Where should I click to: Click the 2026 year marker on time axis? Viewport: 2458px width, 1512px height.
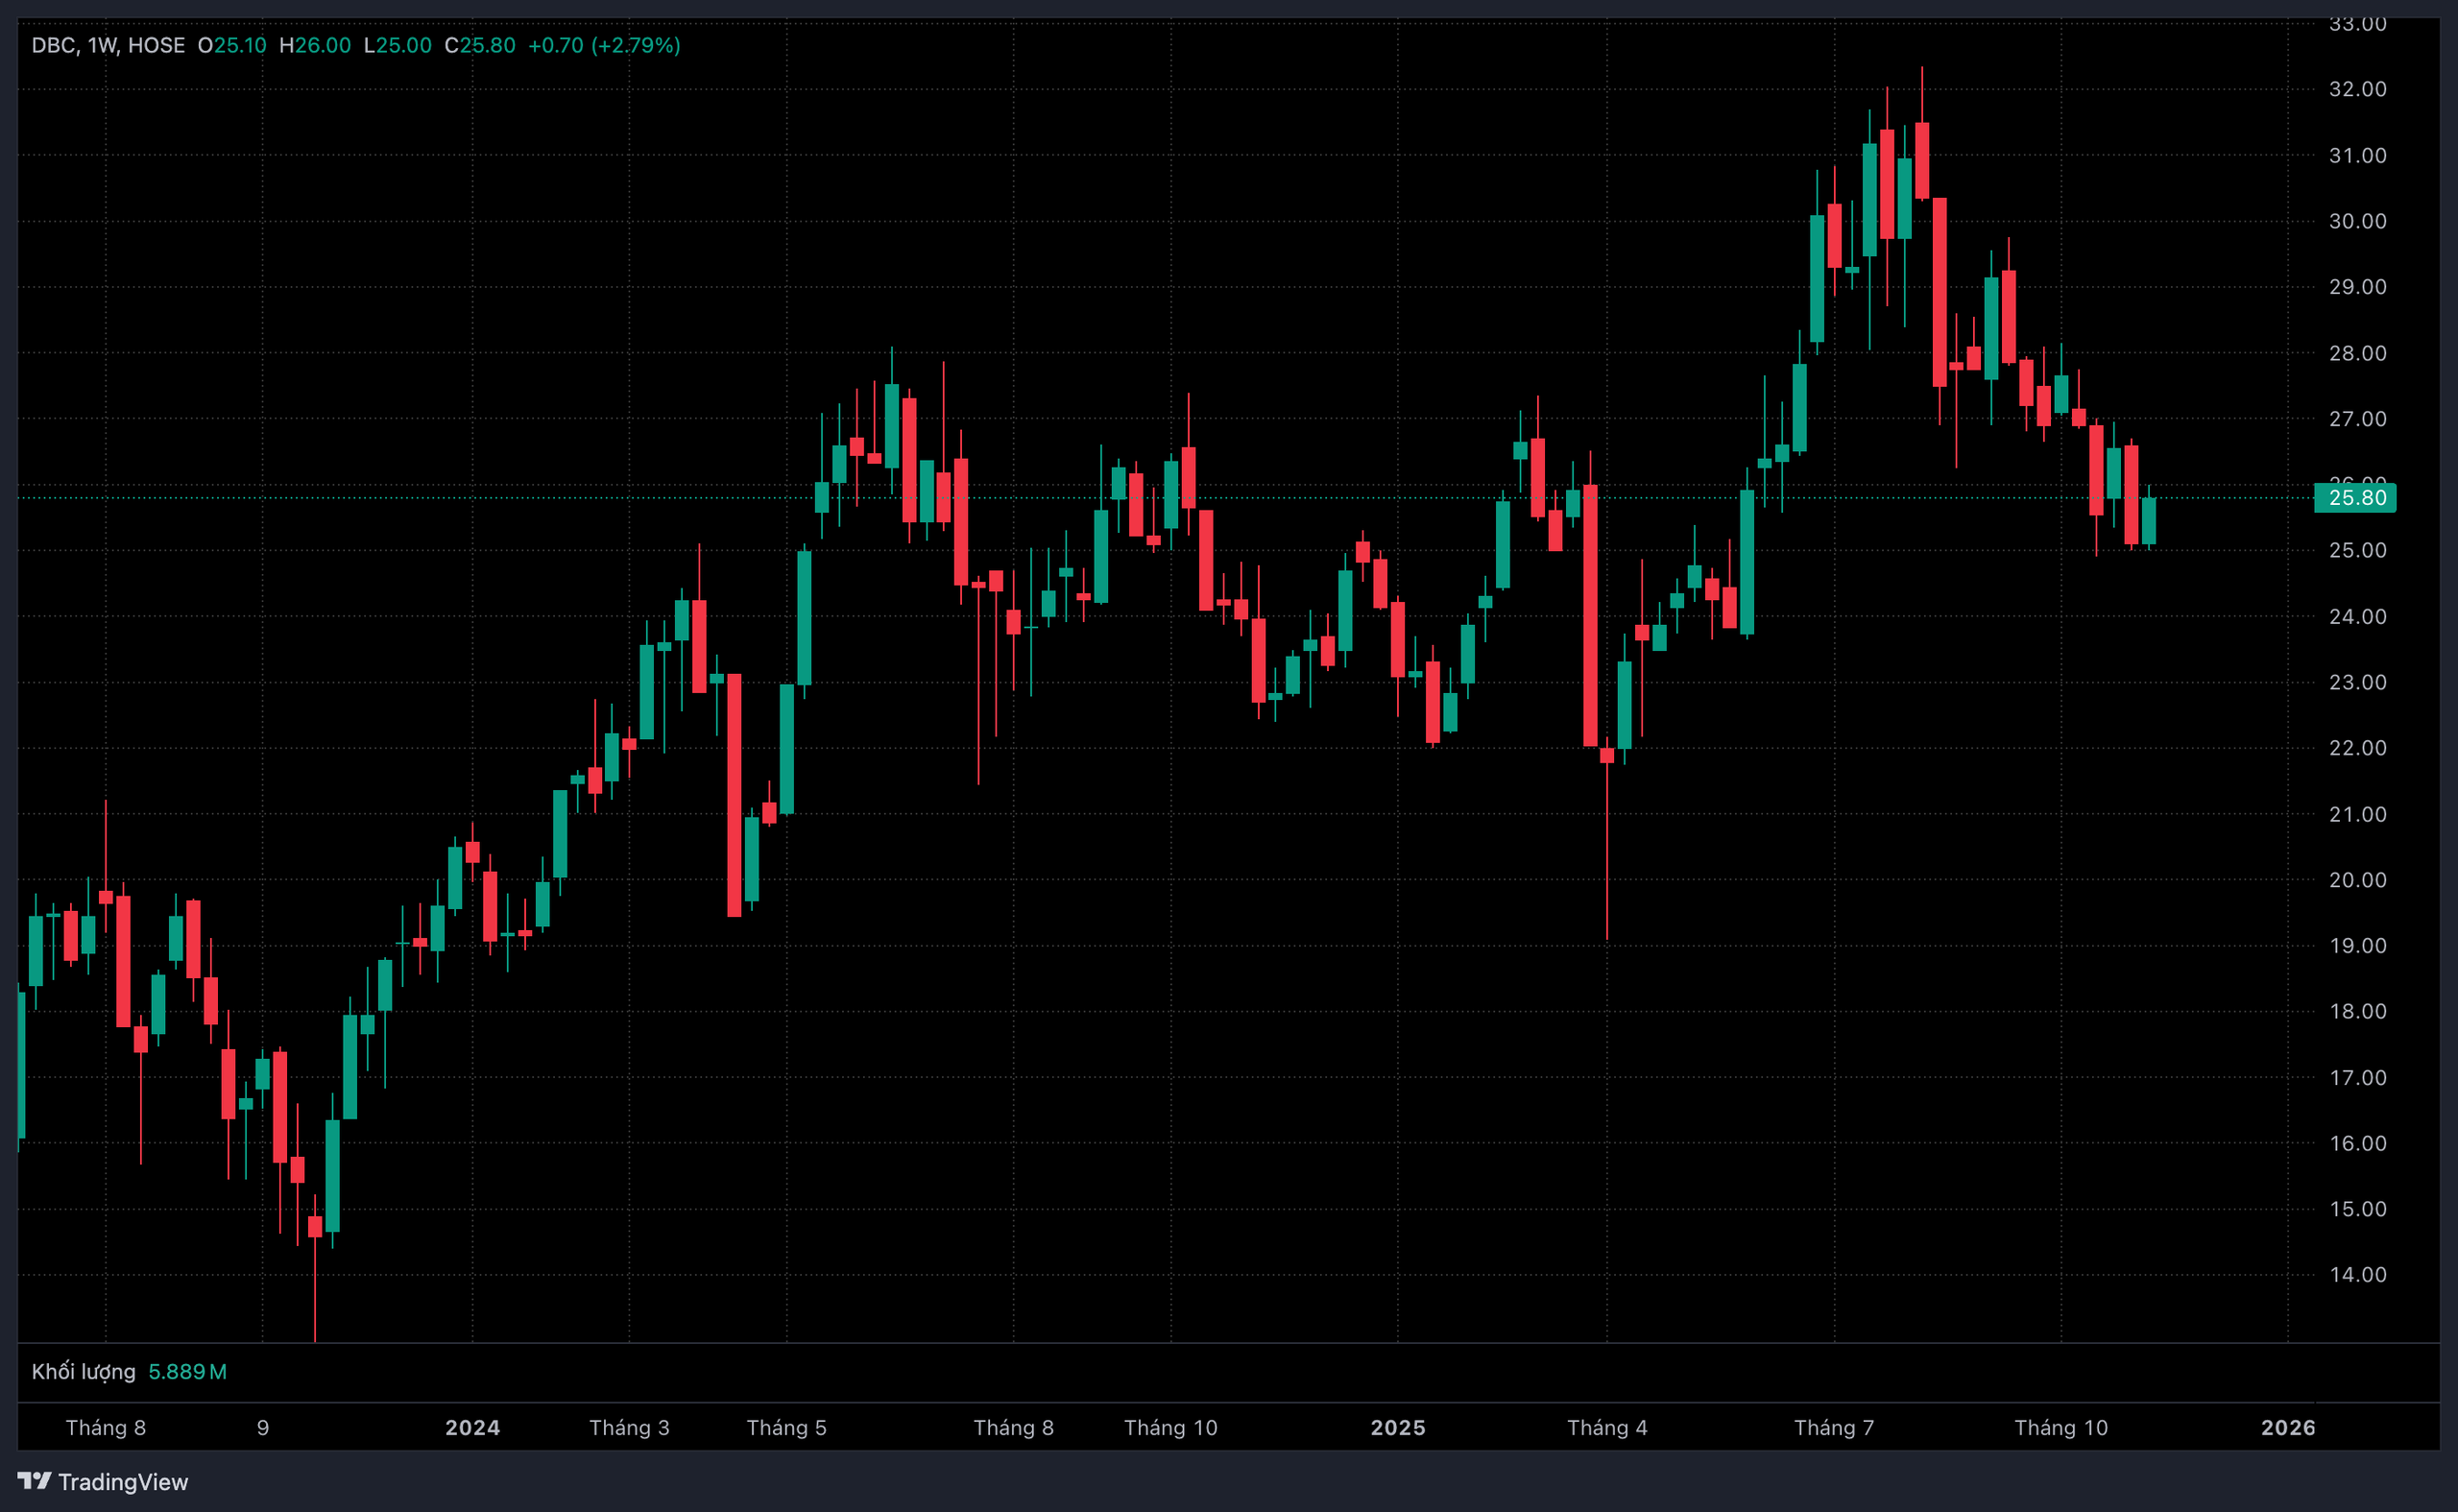pos(2288,1427)
